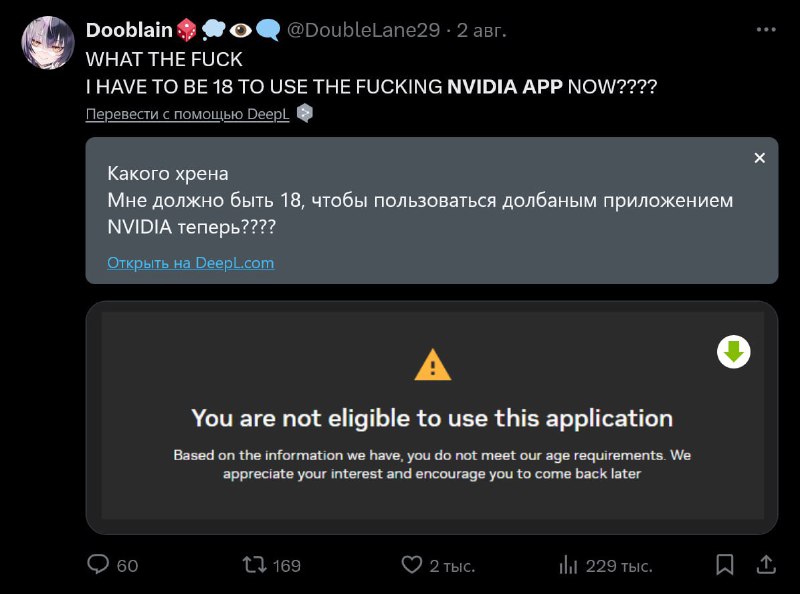Like the tweet with the heart icon
Viewport: 800px width, 594px height.
coord(412,565)
